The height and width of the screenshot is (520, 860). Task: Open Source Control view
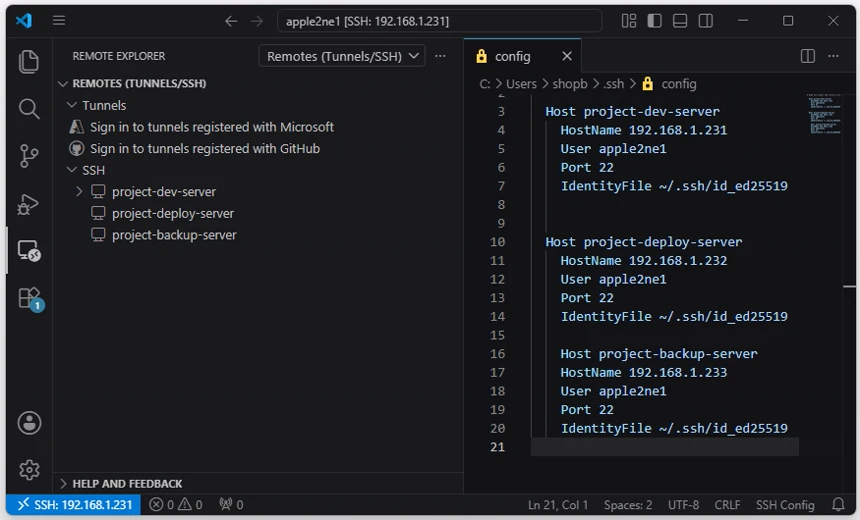[29, 156]
